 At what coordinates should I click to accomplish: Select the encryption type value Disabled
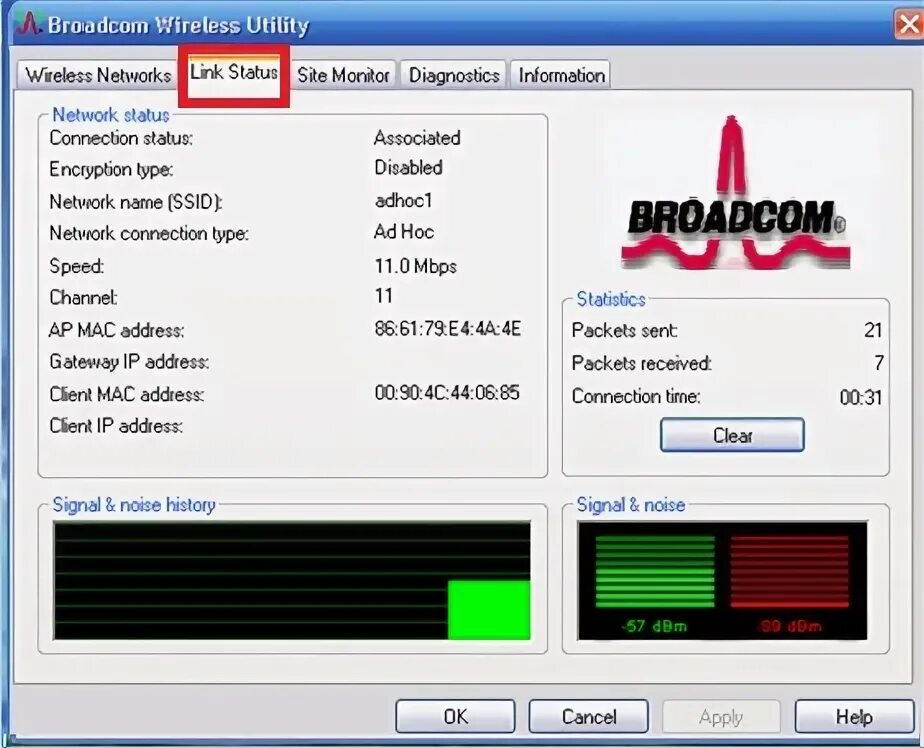tap(408, 167)
